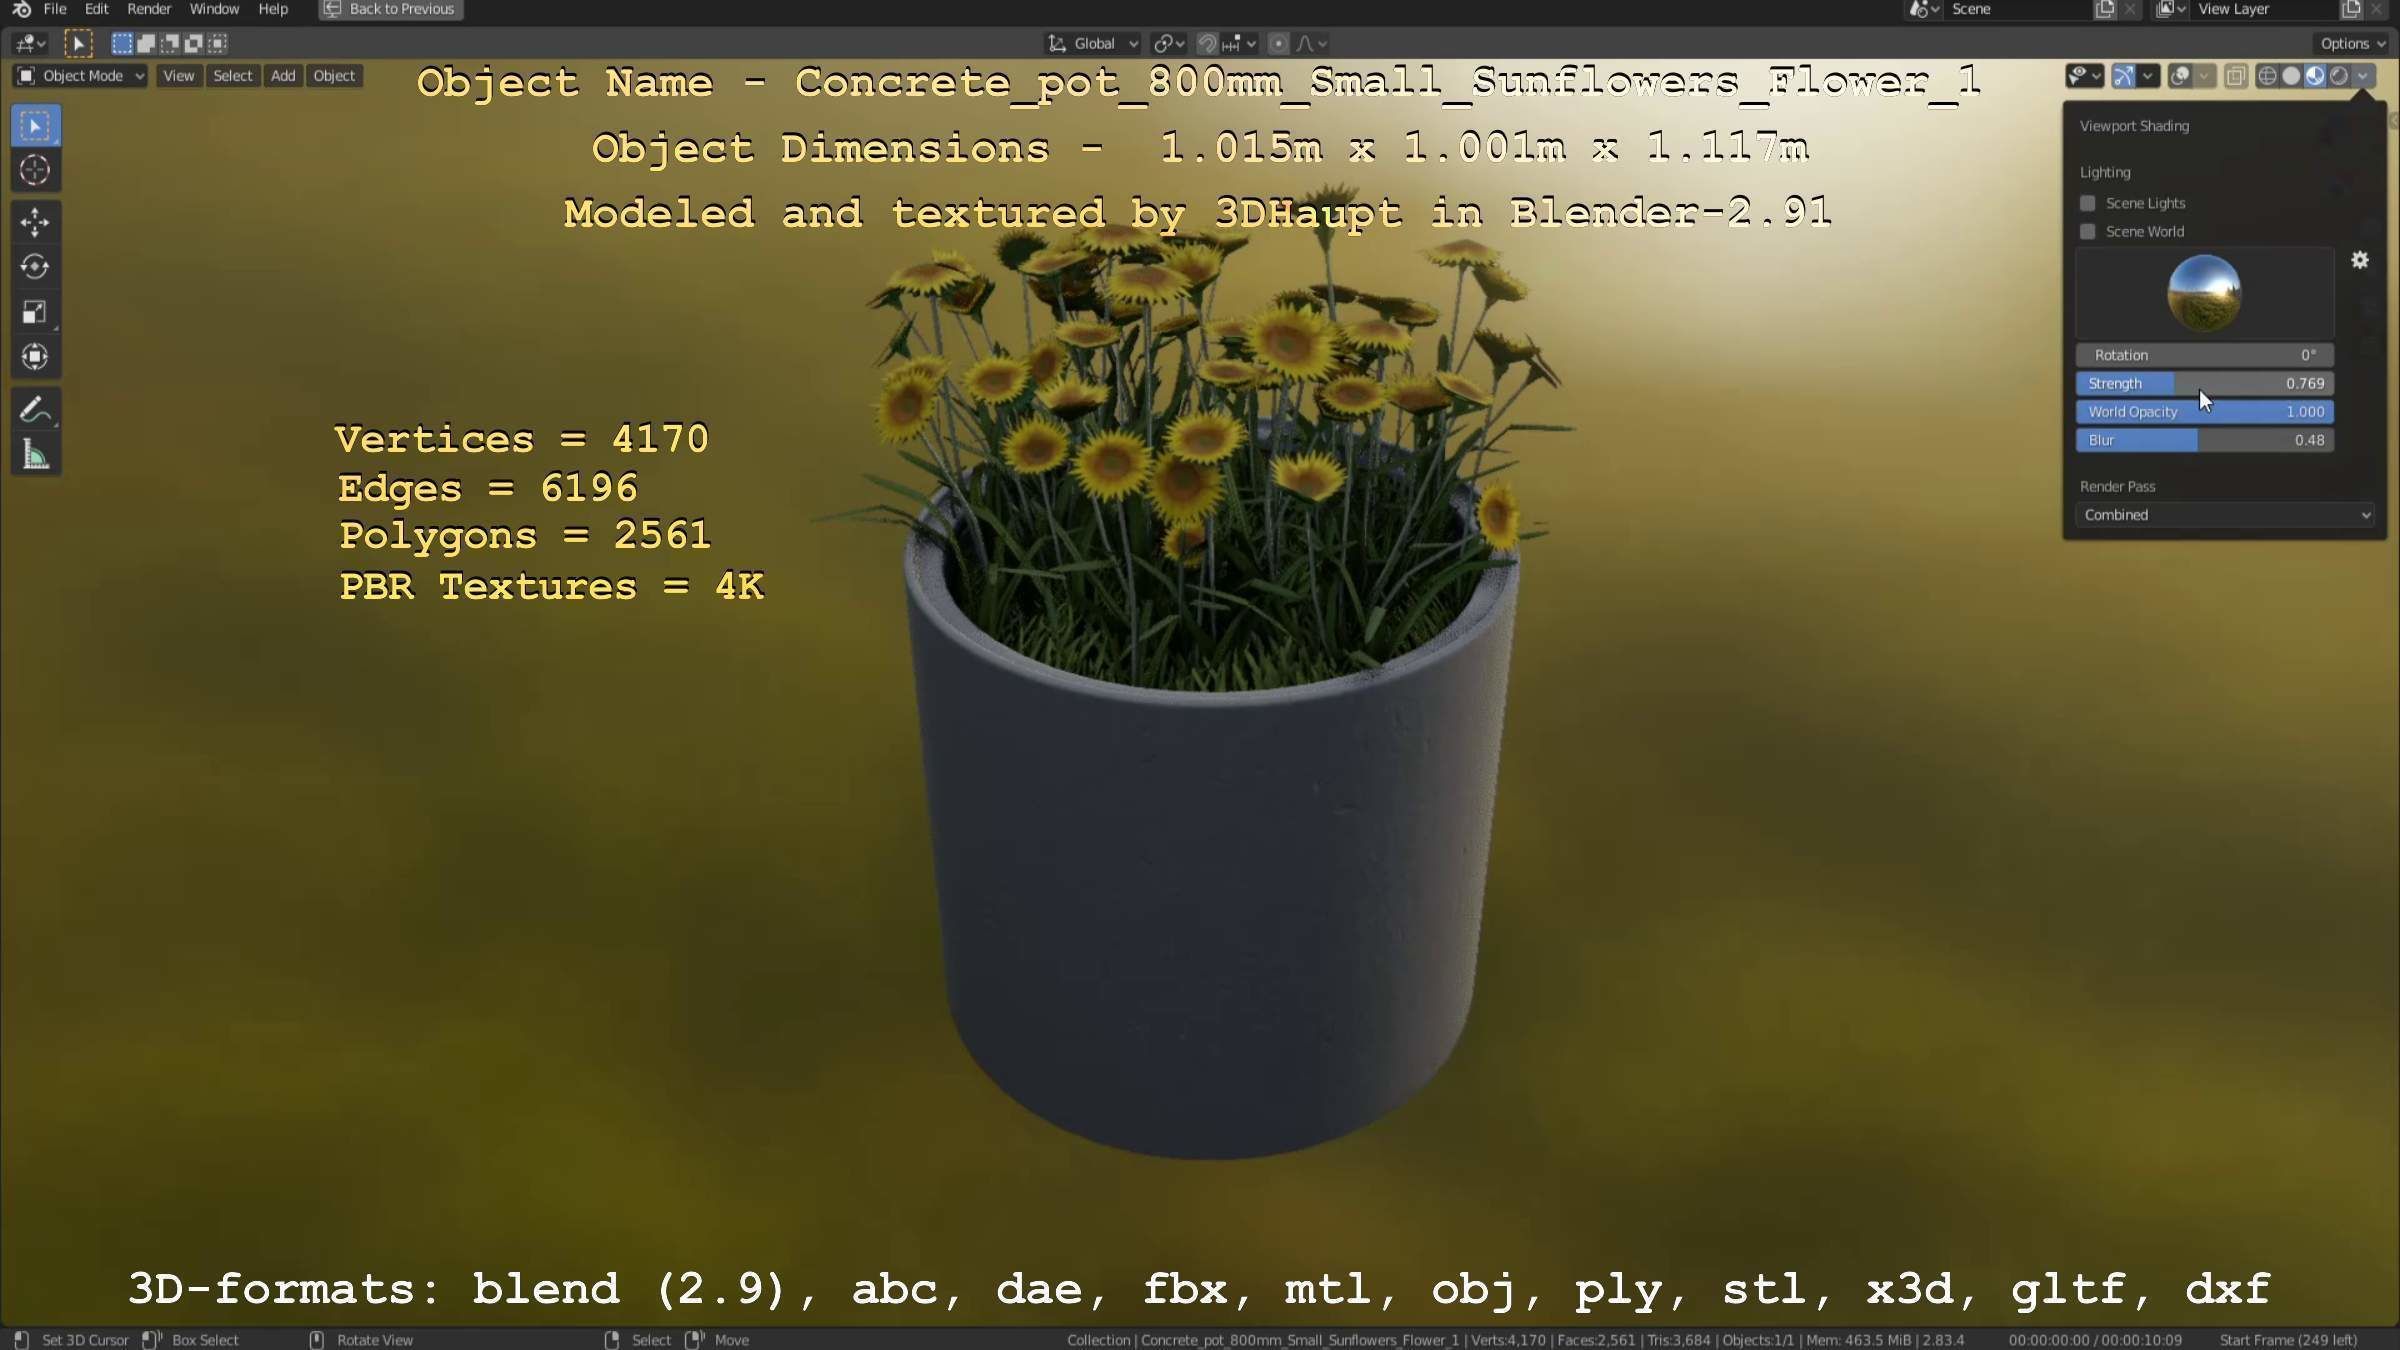Choose Set new selection mode icon

click(121, 43)
